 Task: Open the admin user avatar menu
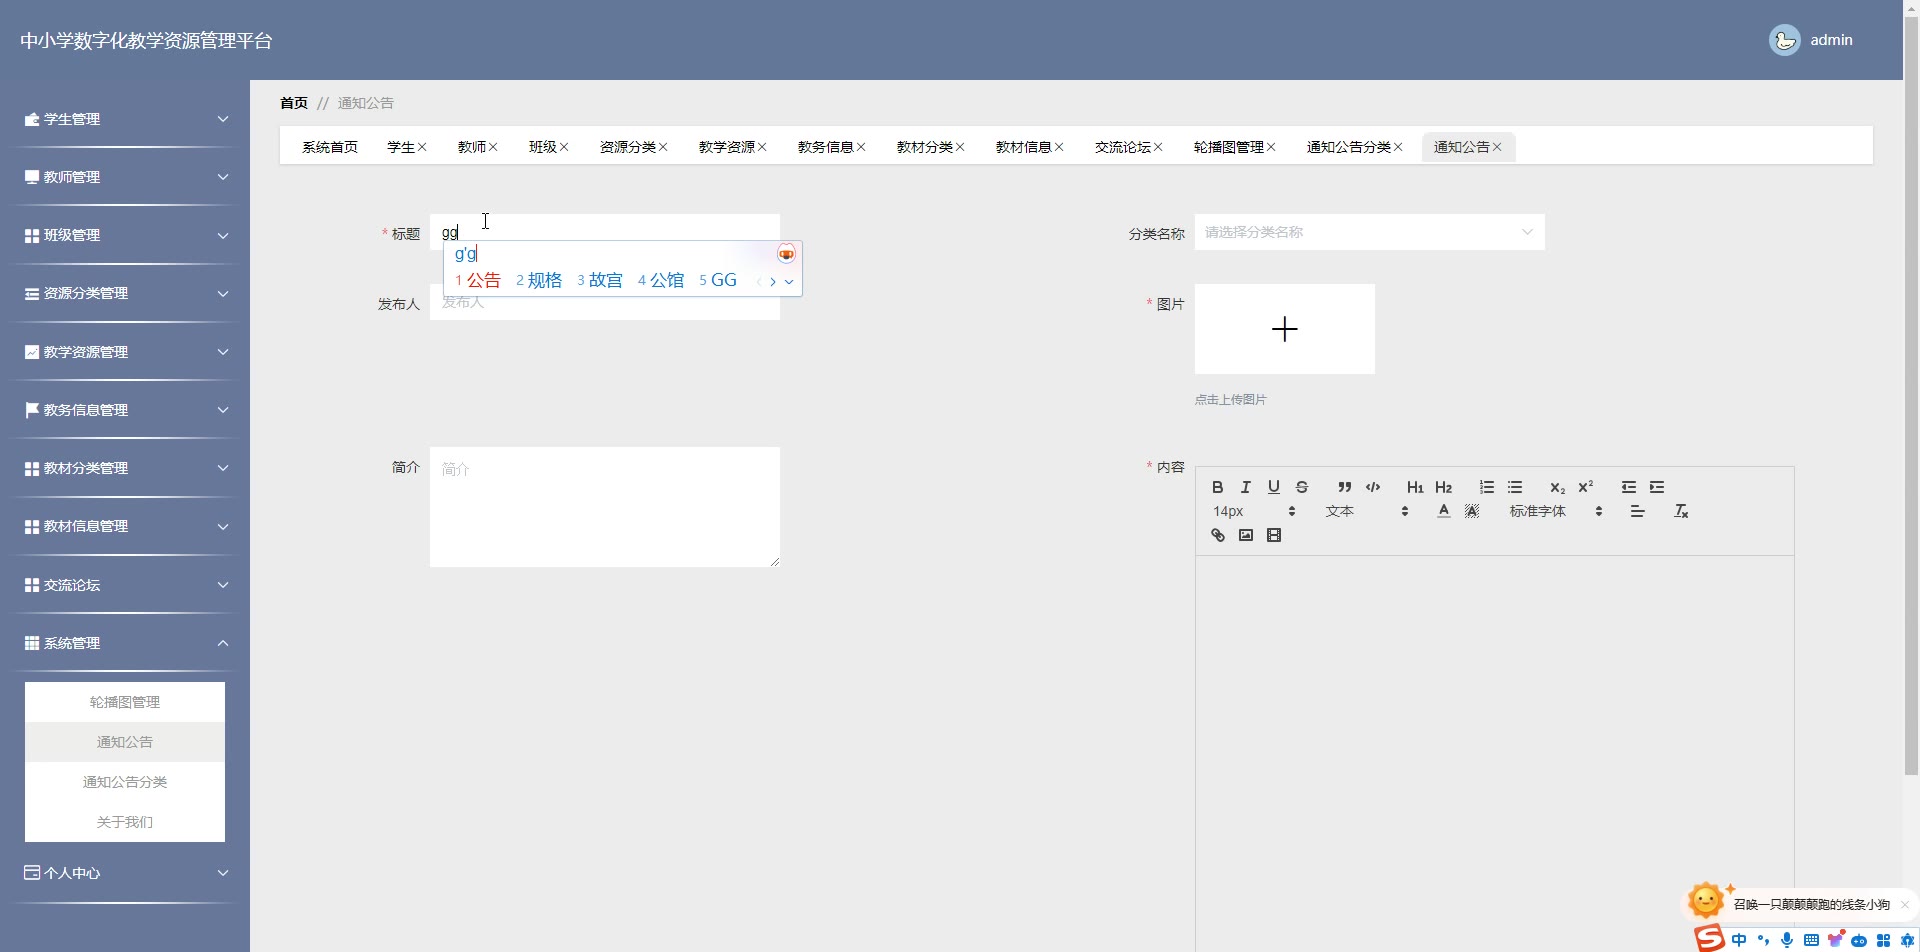point(1785,40)
